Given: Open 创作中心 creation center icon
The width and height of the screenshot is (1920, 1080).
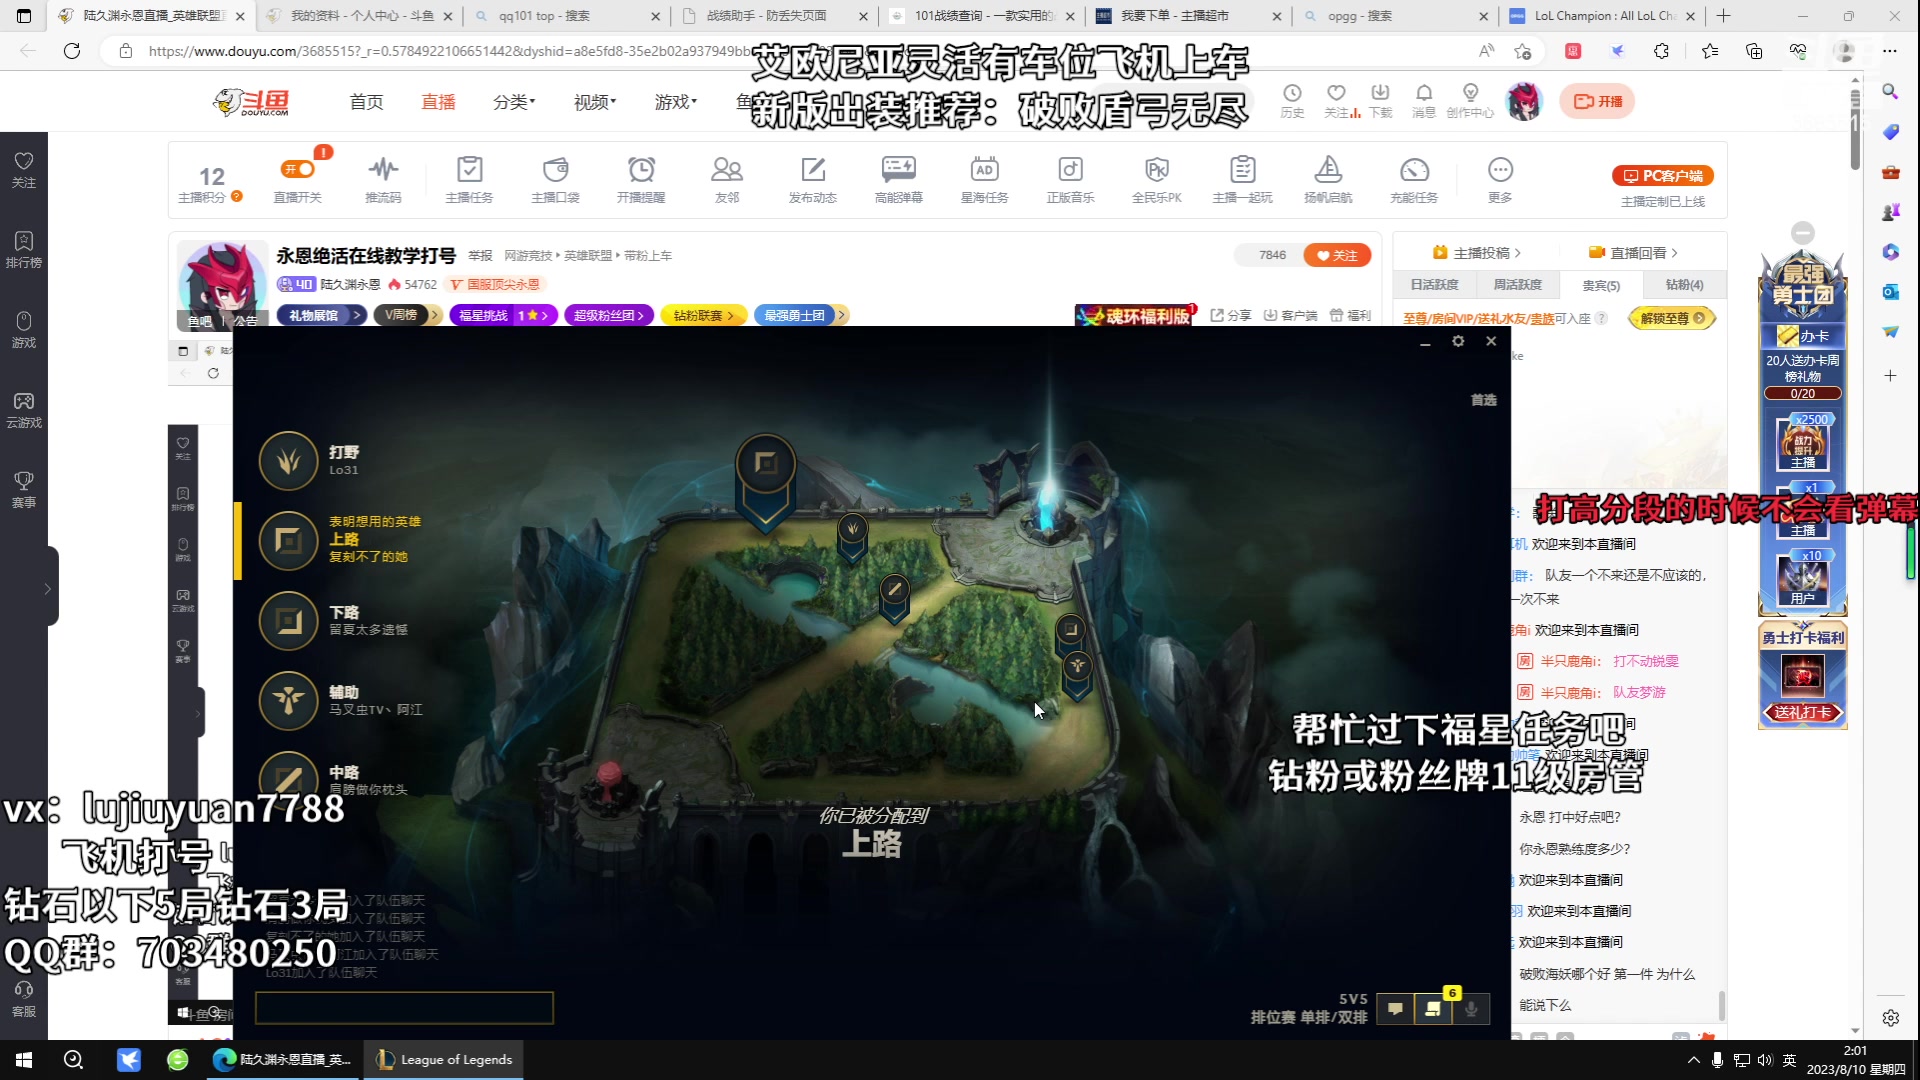Looking at the screenshot, I should click(1470, 101).
